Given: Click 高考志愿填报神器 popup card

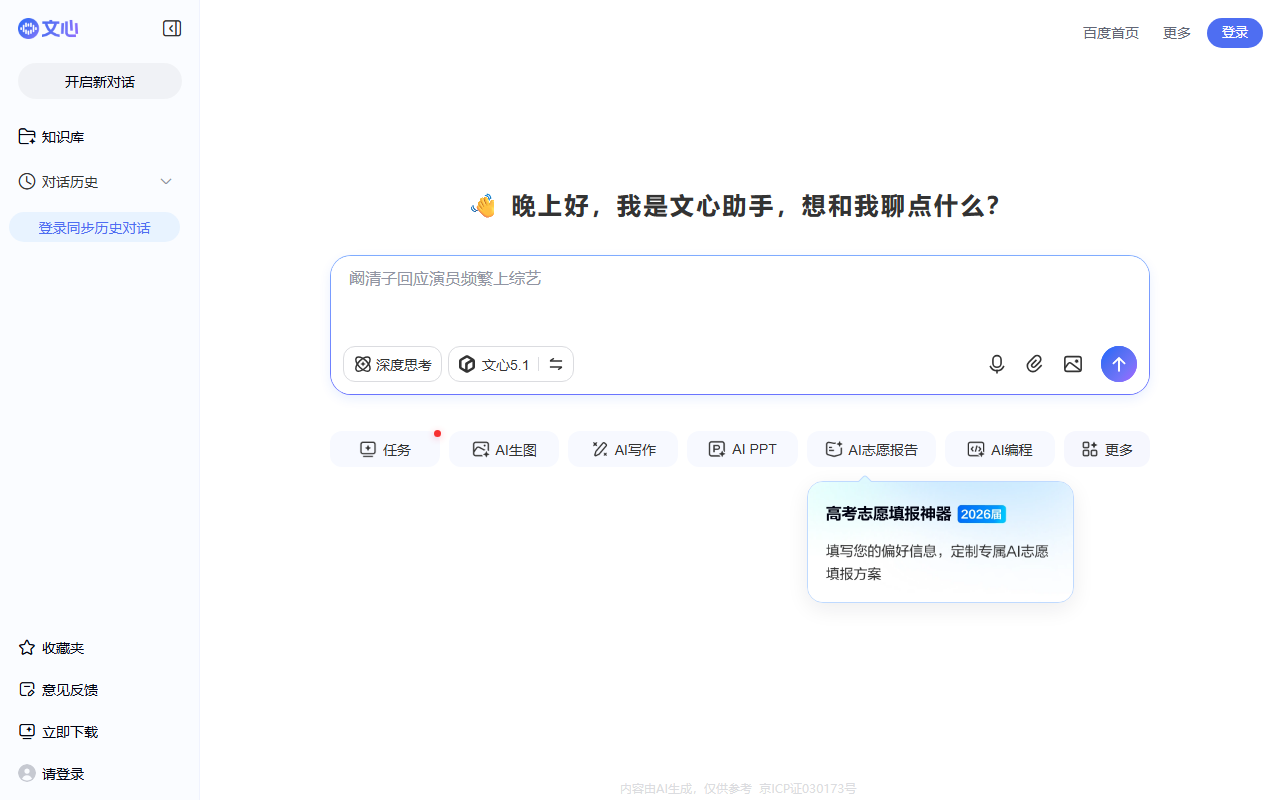Looking at the screenshot, I should pos(940,542).
